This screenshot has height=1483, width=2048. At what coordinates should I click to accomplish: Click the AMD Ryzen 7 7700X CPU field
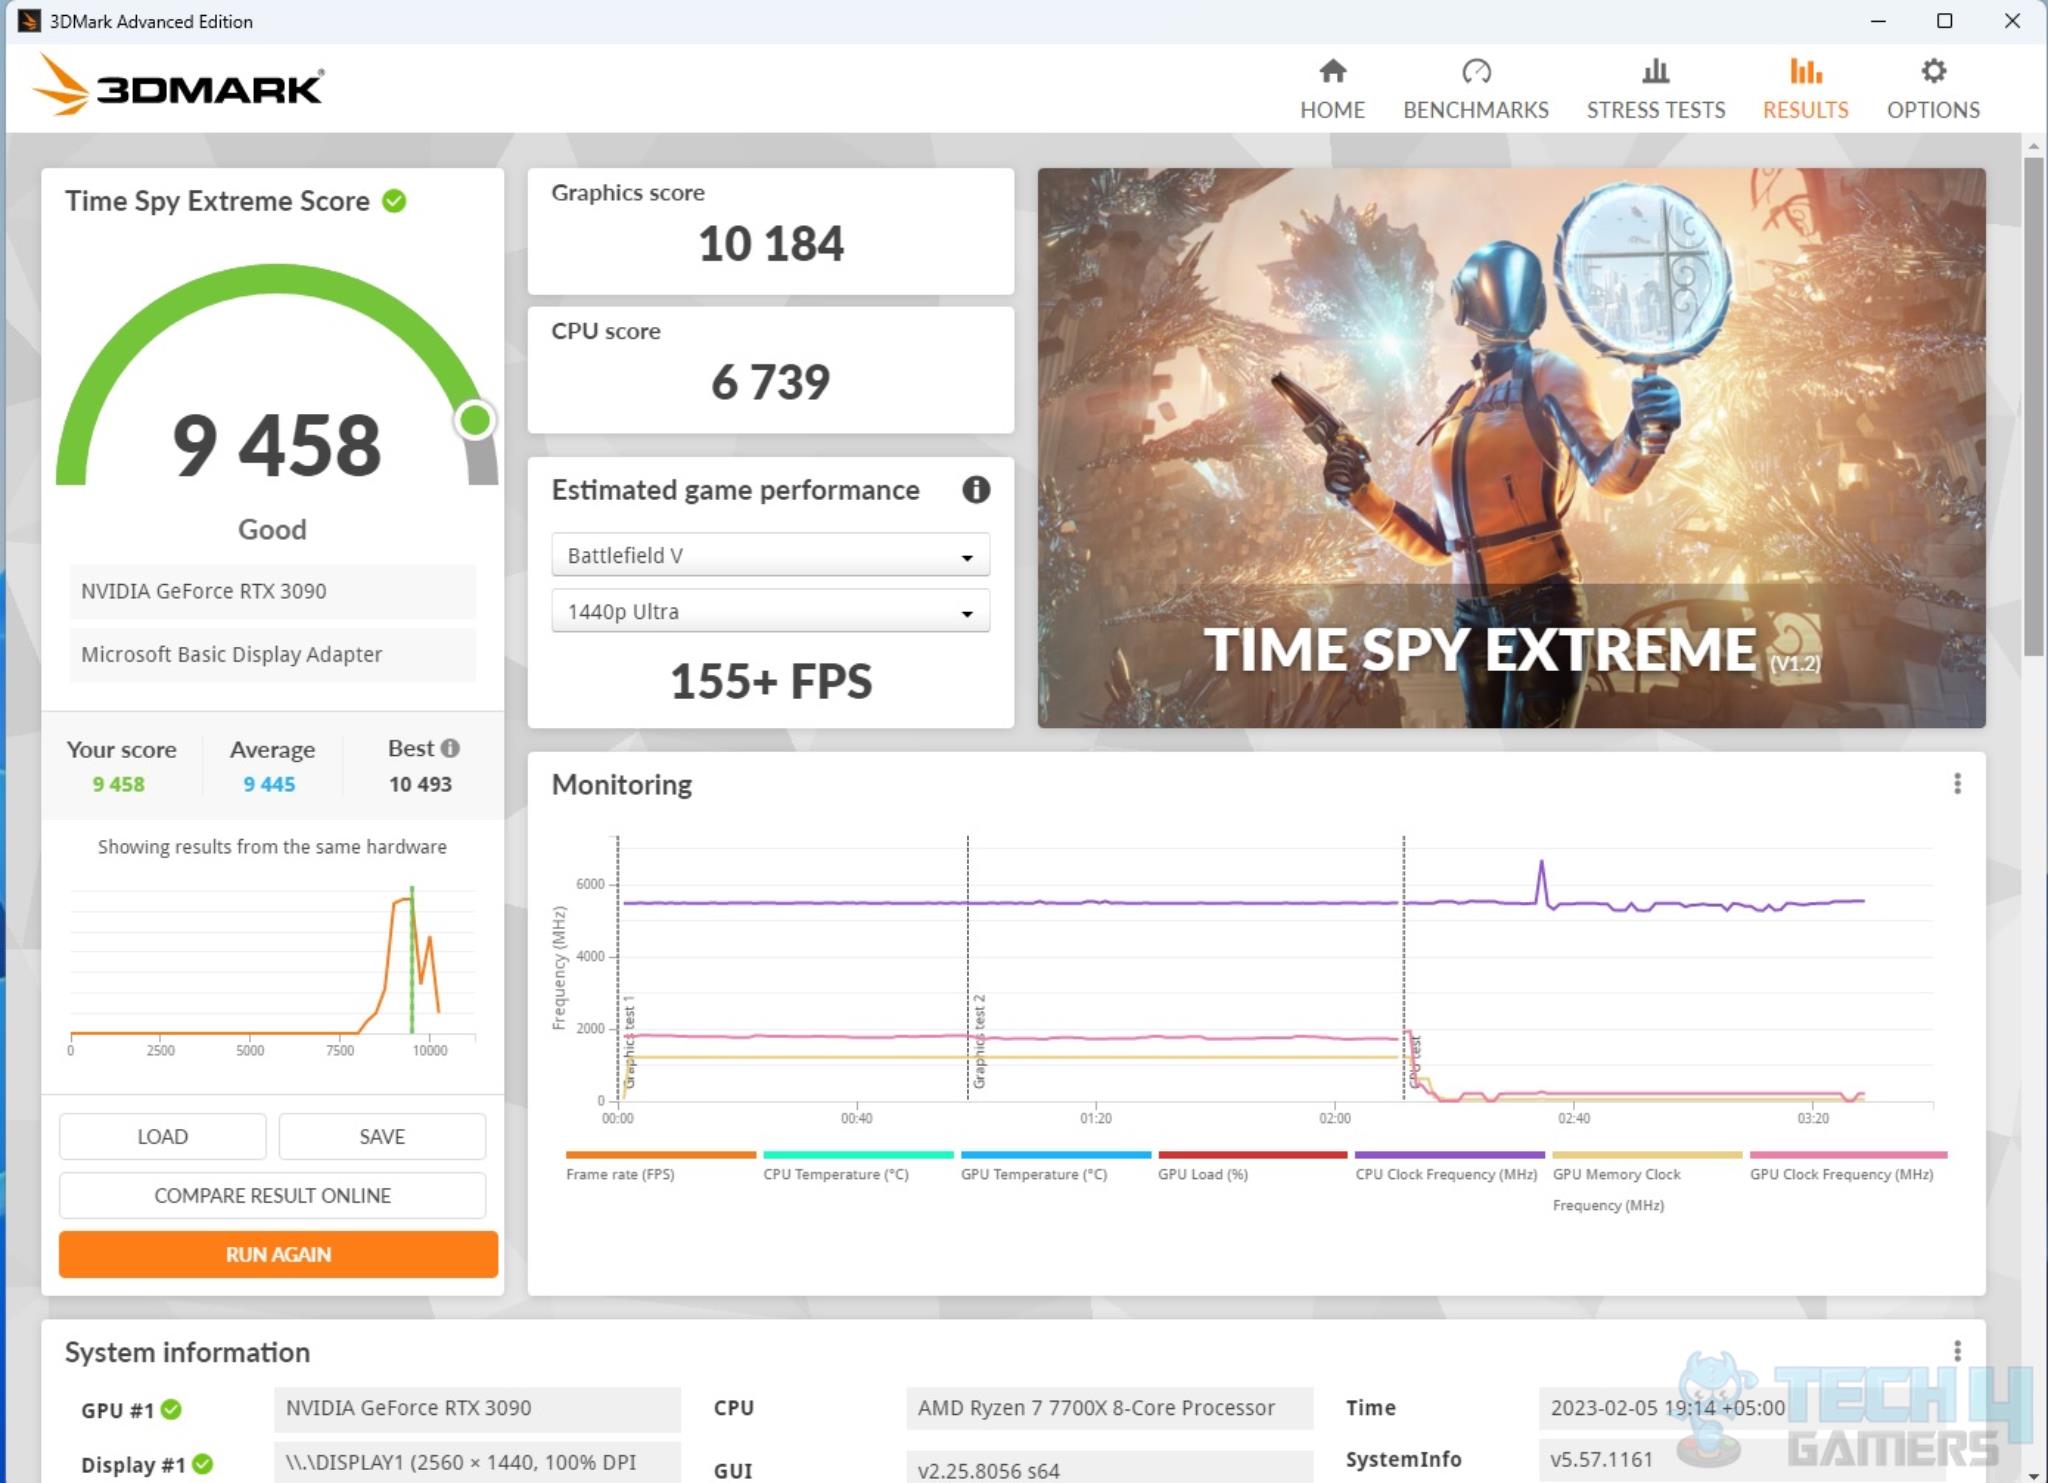[x=1109, y=1408]
